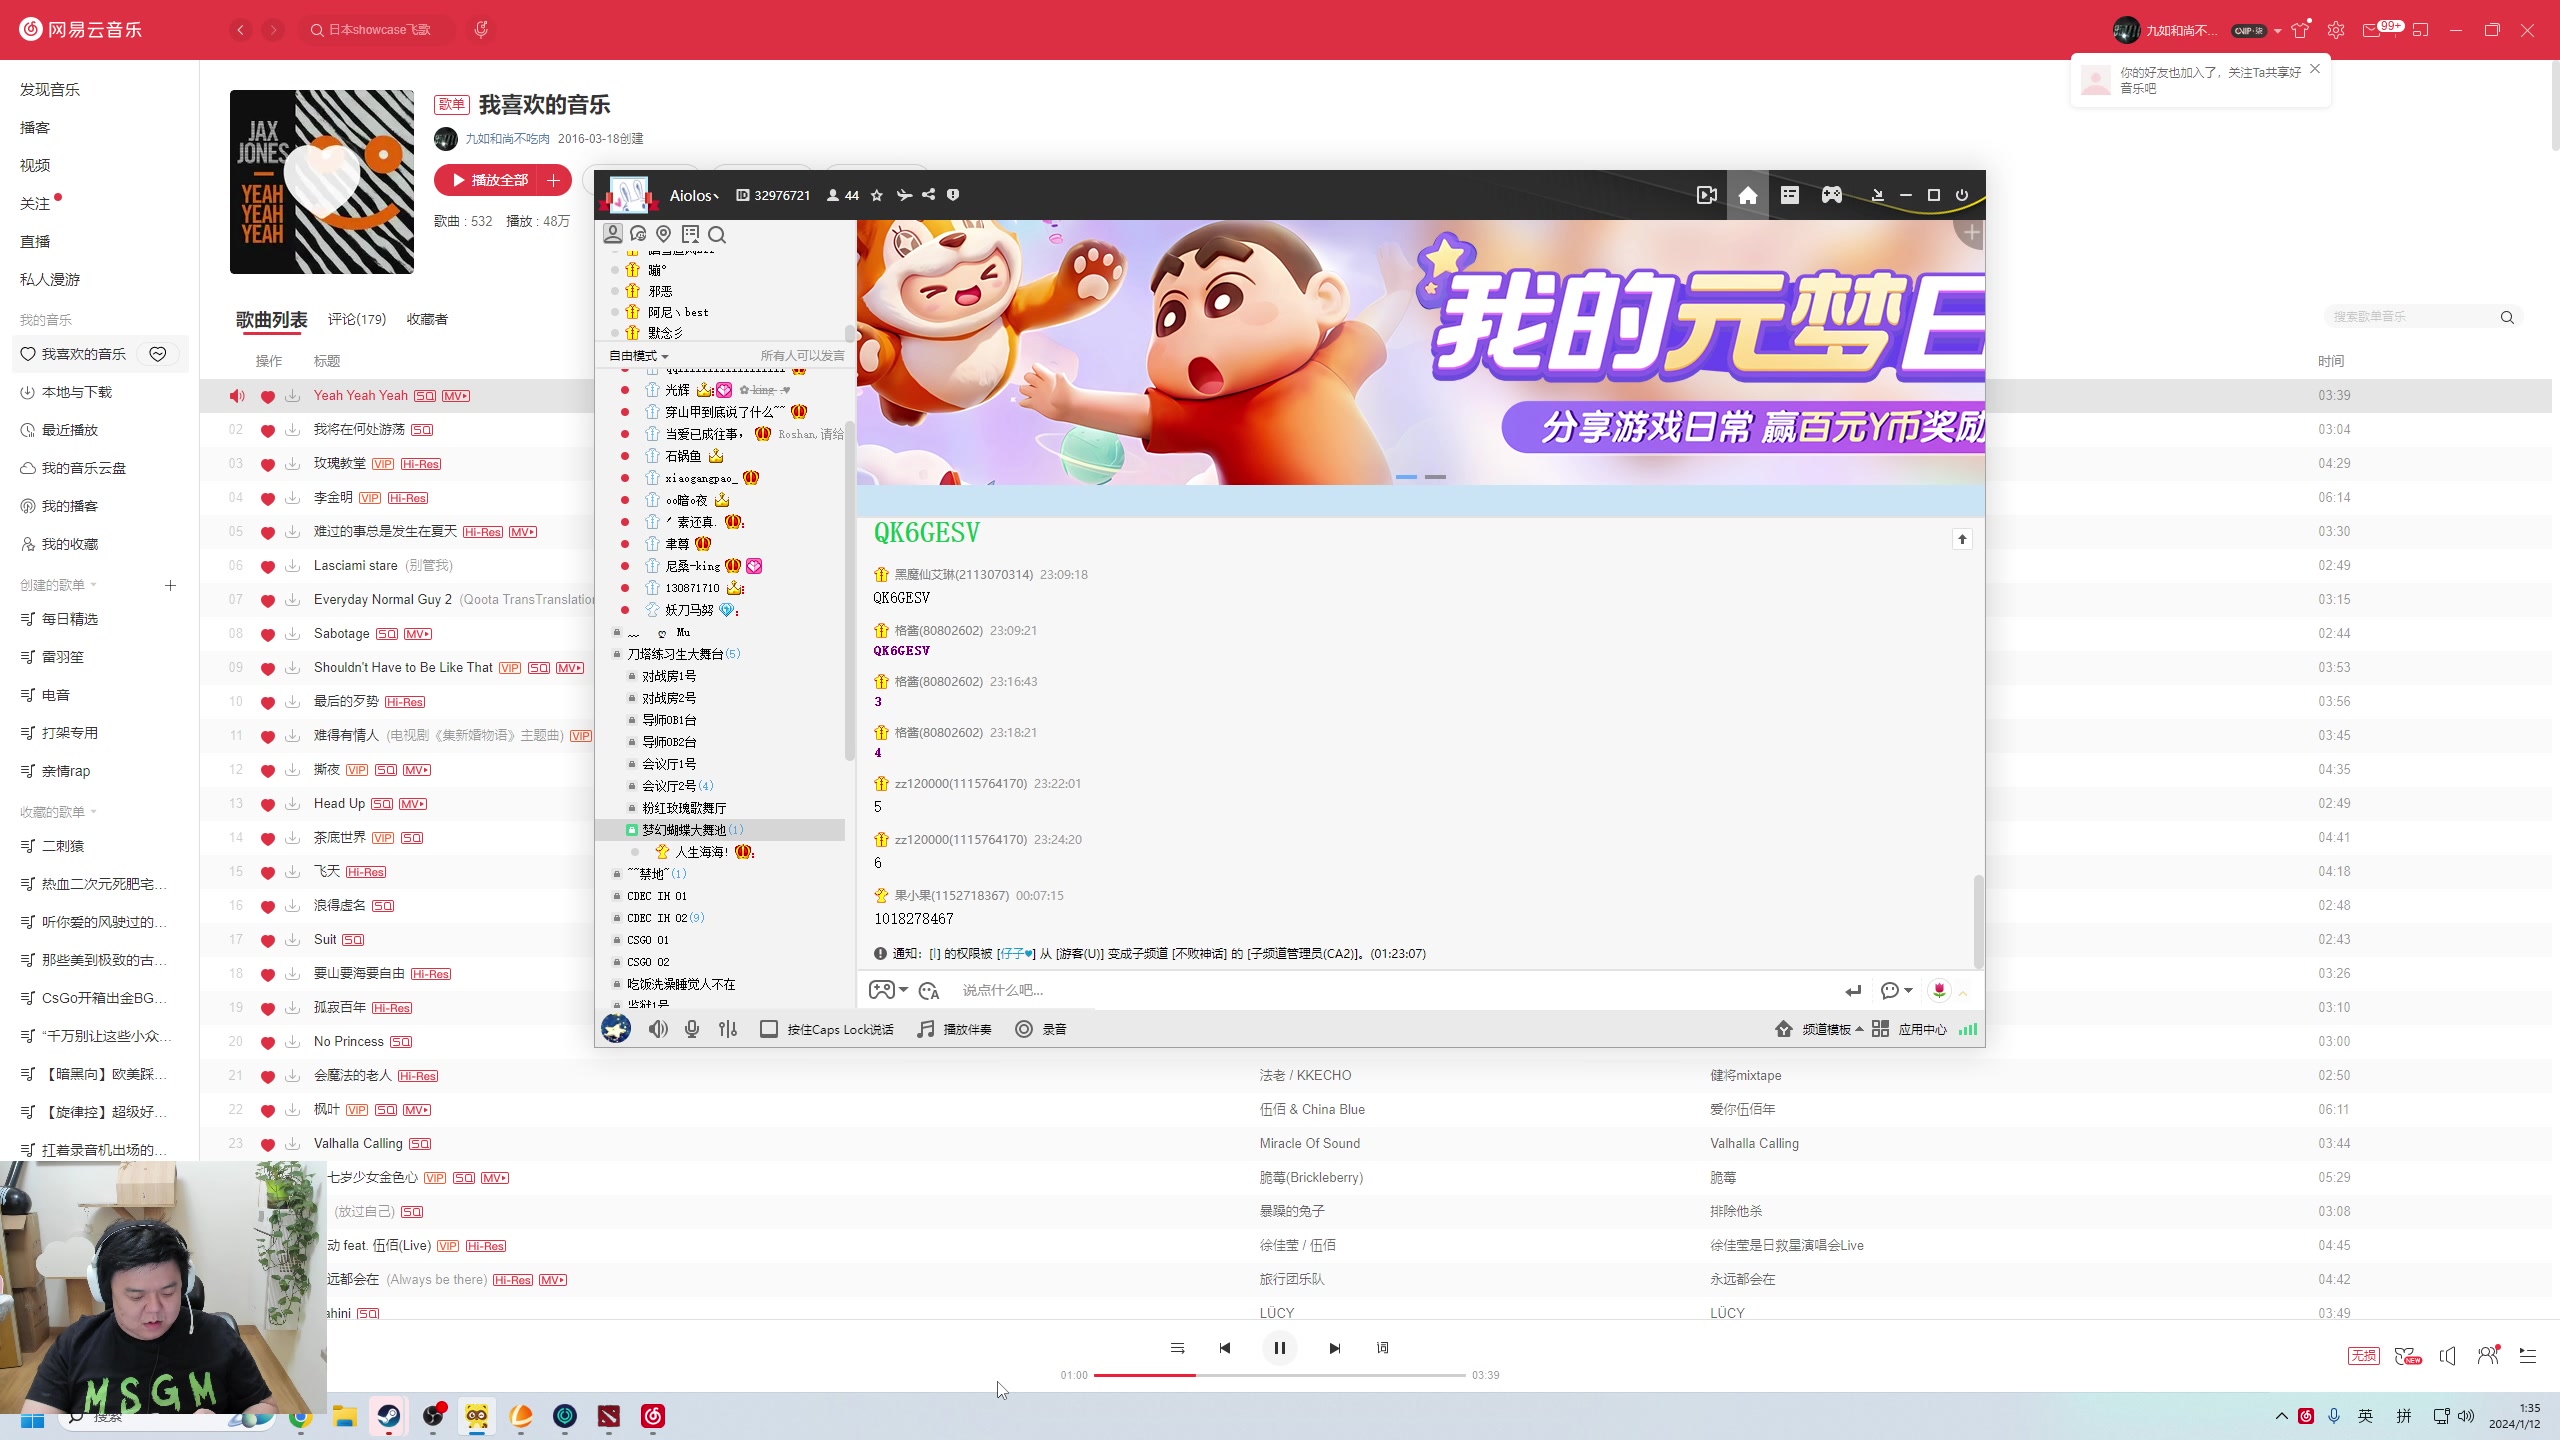Collapse 收藏的歌单 section

(58, 812)
